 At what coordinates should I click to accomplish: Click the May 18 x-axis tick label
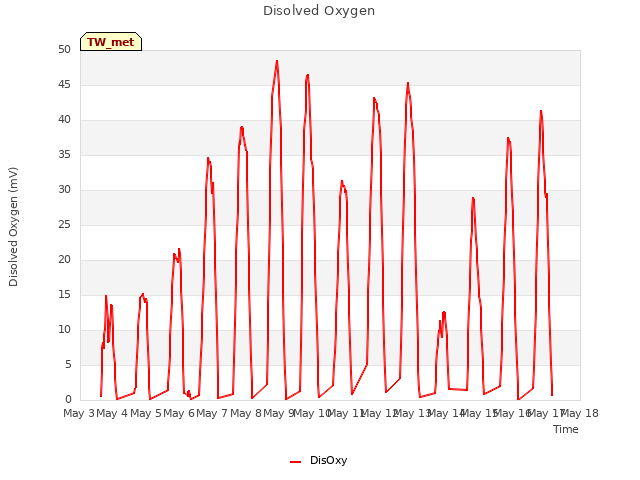pos(580,413)
